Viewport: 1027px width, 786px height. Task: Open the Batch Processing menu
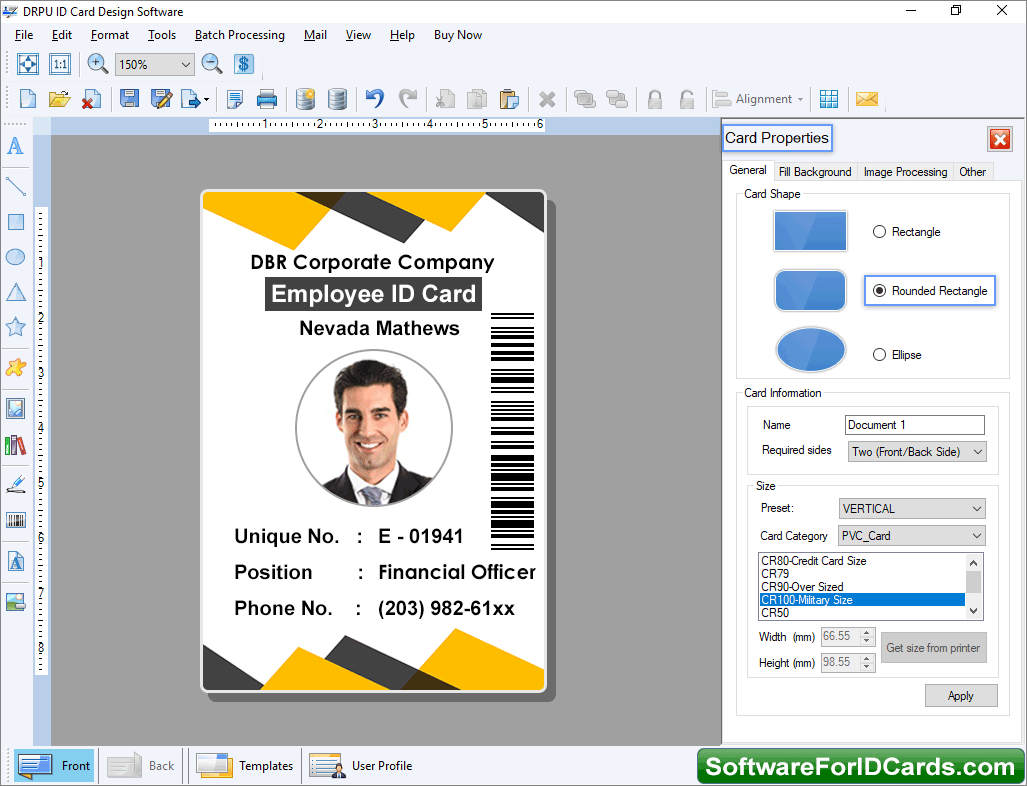tap(240, 35)
